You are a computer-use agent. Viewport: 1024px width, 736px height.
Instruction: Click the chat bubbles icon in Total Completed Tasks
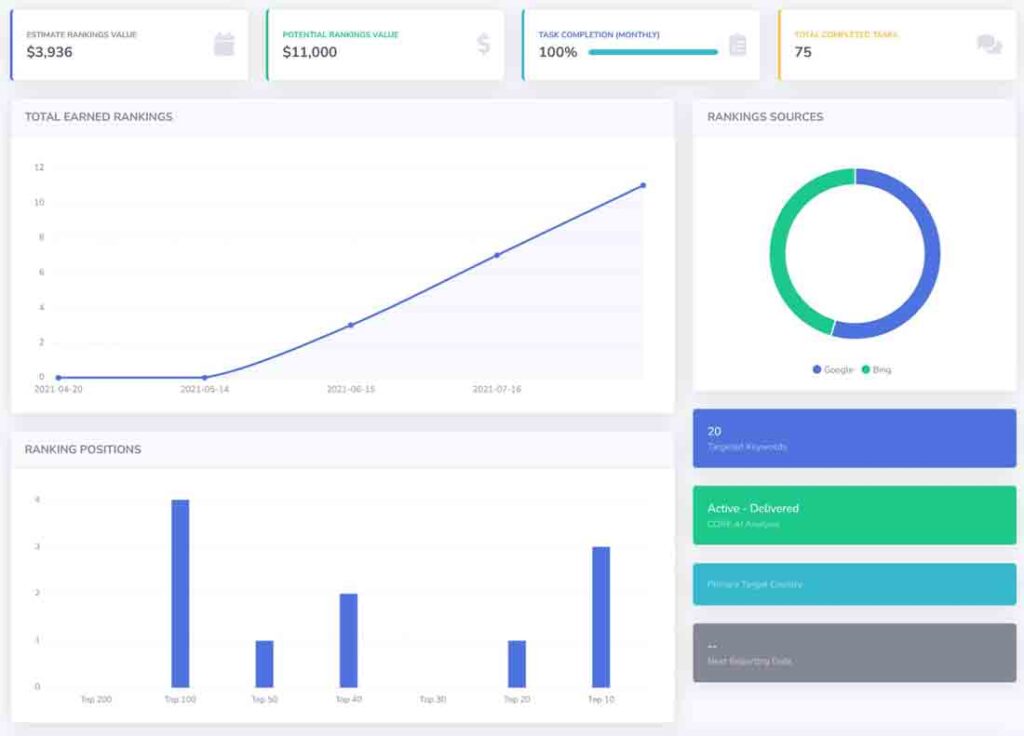point(989,44)
